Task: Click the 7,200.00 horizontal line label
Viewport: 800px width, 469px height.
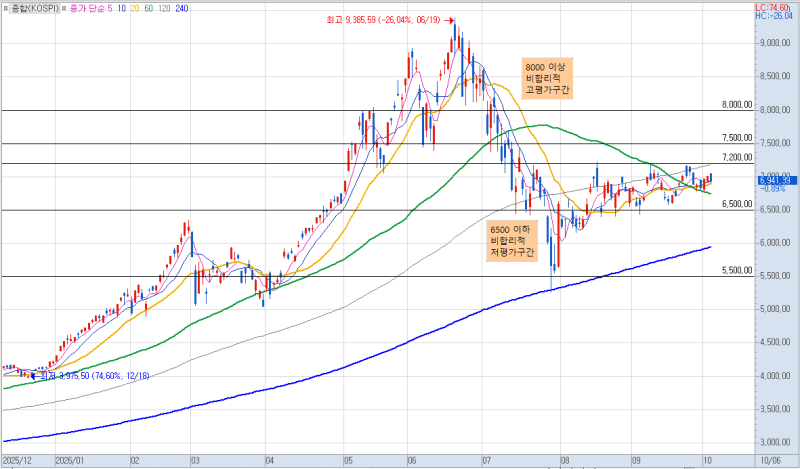Action: (737, 157)
